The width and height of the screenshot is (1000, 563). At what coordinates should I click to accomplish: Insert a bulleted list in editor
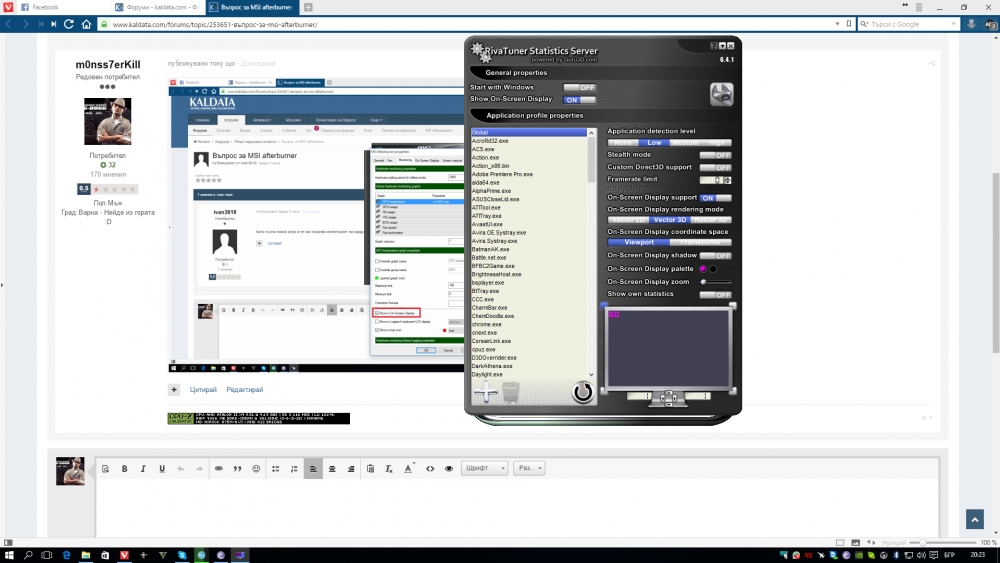[276, 469]
